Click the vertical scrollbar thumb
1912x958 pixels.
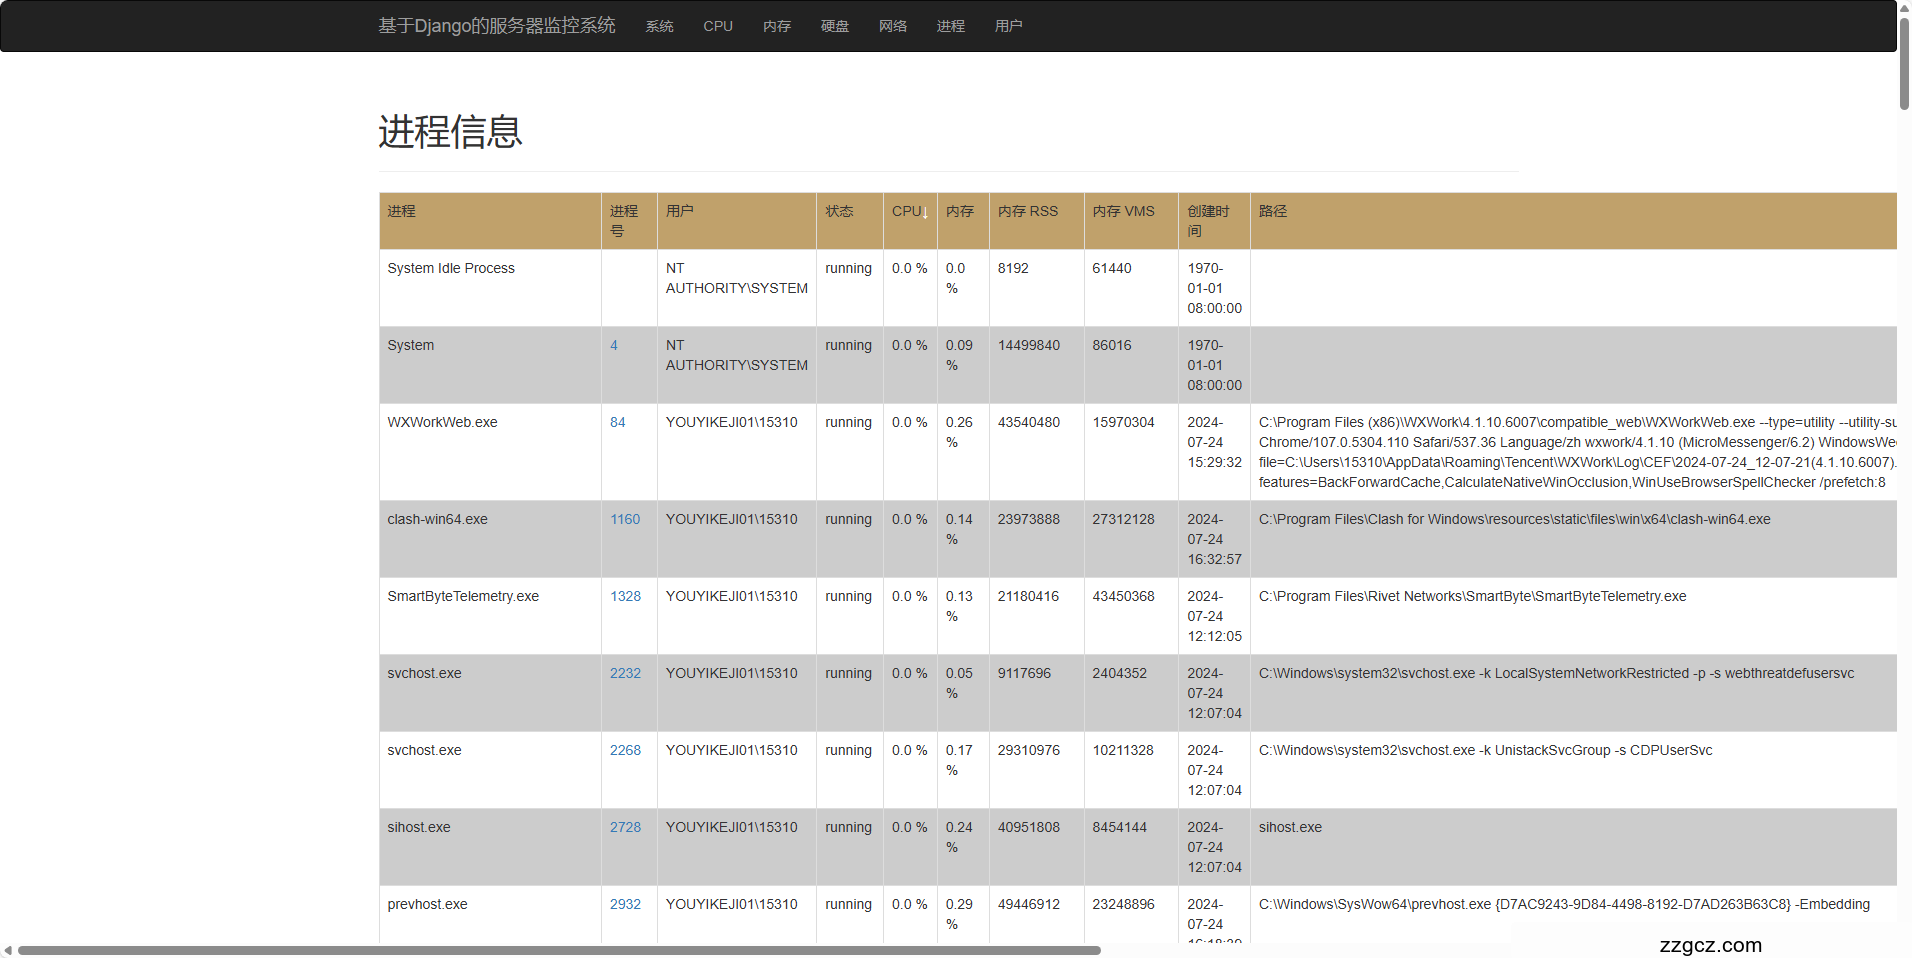tap(1904, 60)
